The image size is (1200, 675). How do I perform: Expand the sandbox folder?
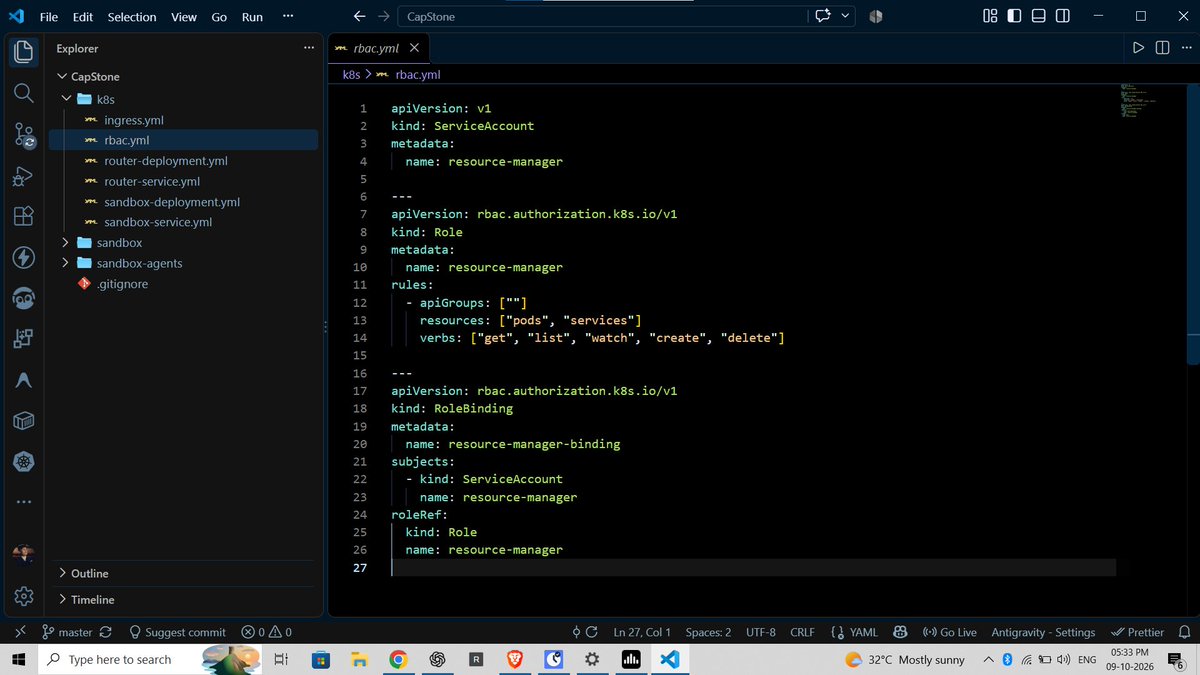click(x=65, y=243)
